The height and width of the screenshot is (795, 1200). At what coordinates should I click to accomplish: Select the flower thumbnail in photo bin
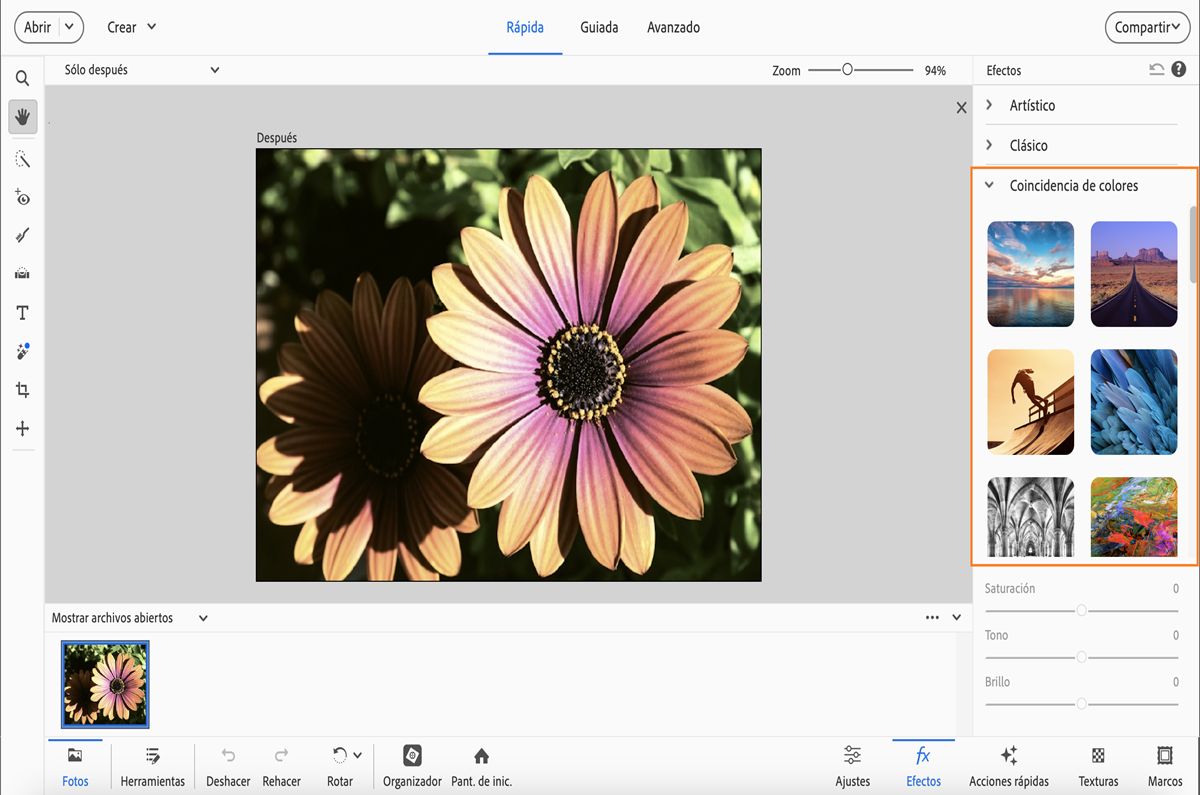click(105, 684)
